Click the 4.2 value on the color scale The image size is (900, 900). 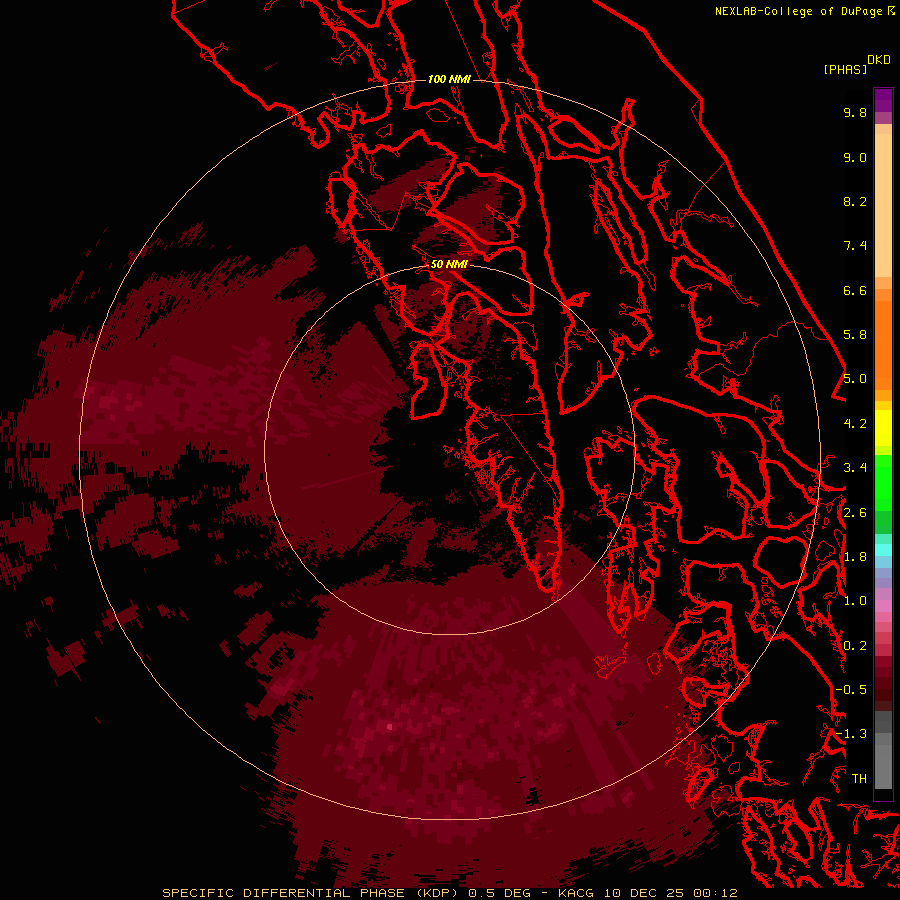[x=855, y=424]
